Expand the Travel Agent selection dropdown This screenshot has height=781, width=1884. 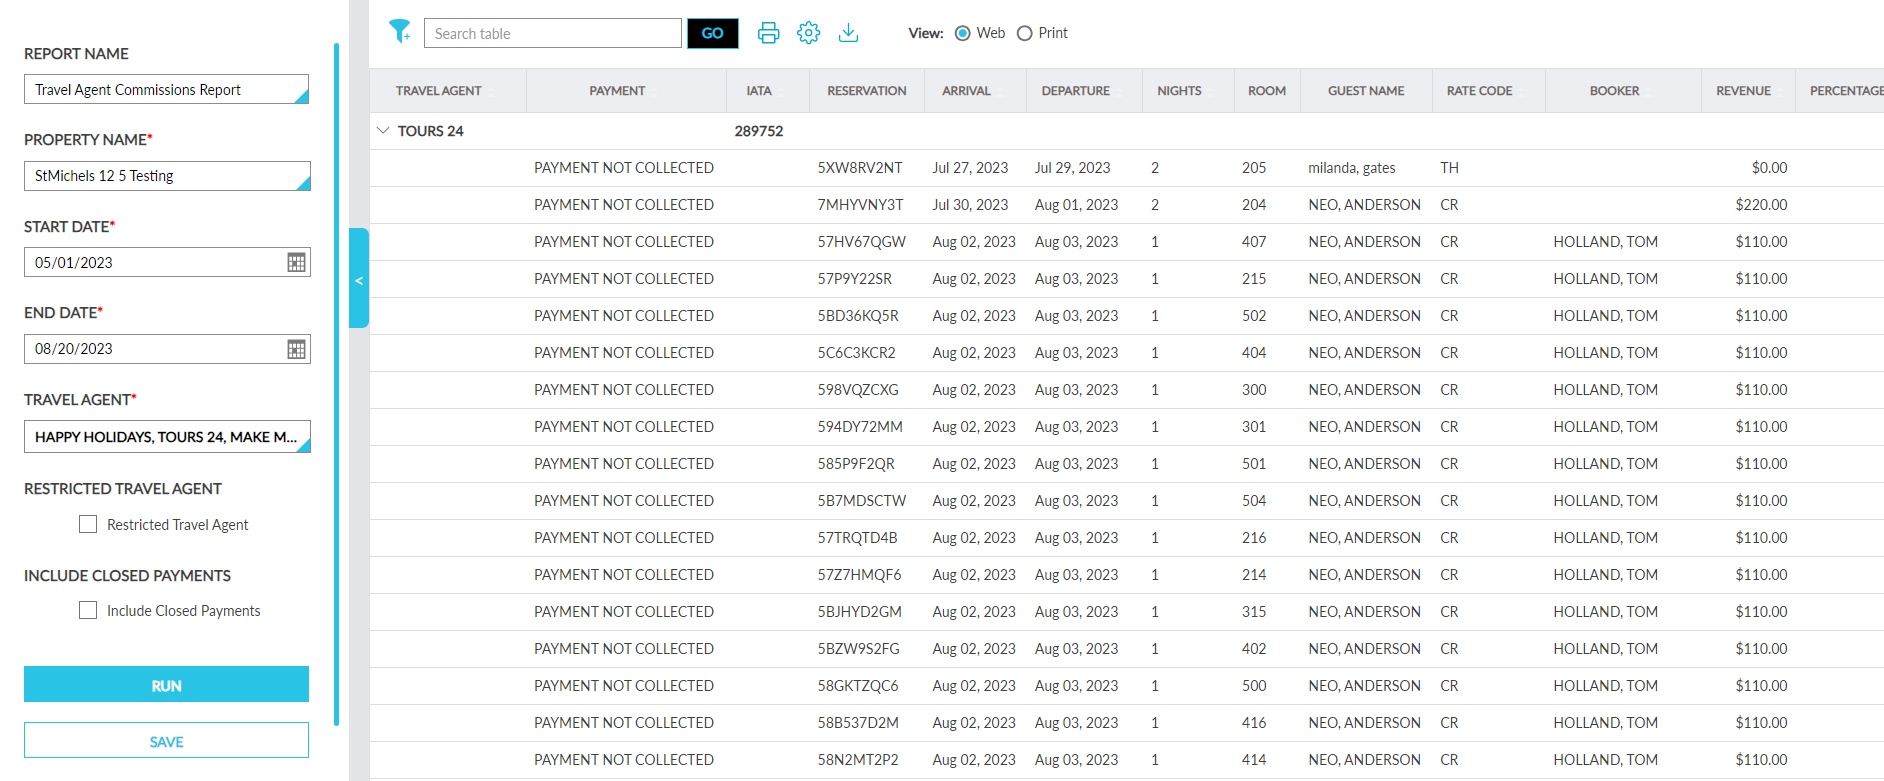click(166, 437)
